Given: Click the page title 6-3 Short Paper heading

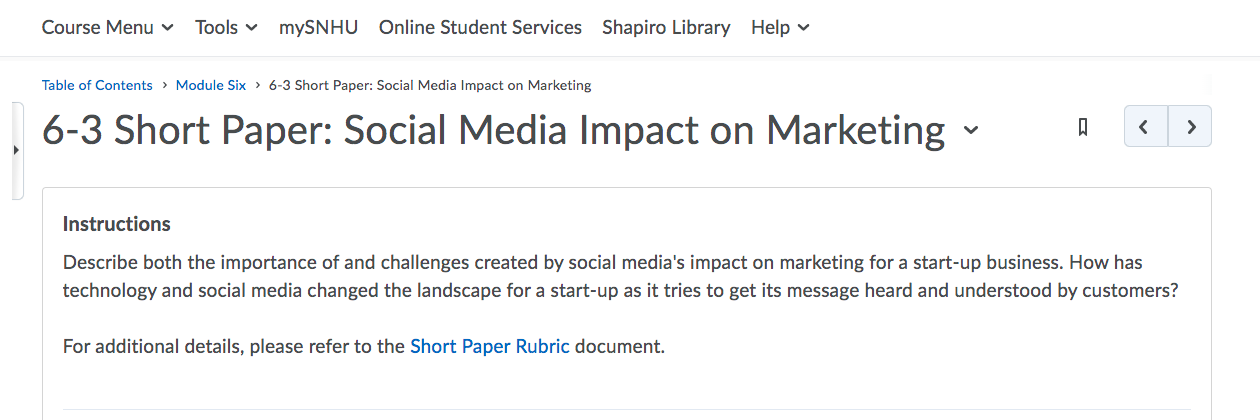Looking at the screenshot, I should point(493,130).
